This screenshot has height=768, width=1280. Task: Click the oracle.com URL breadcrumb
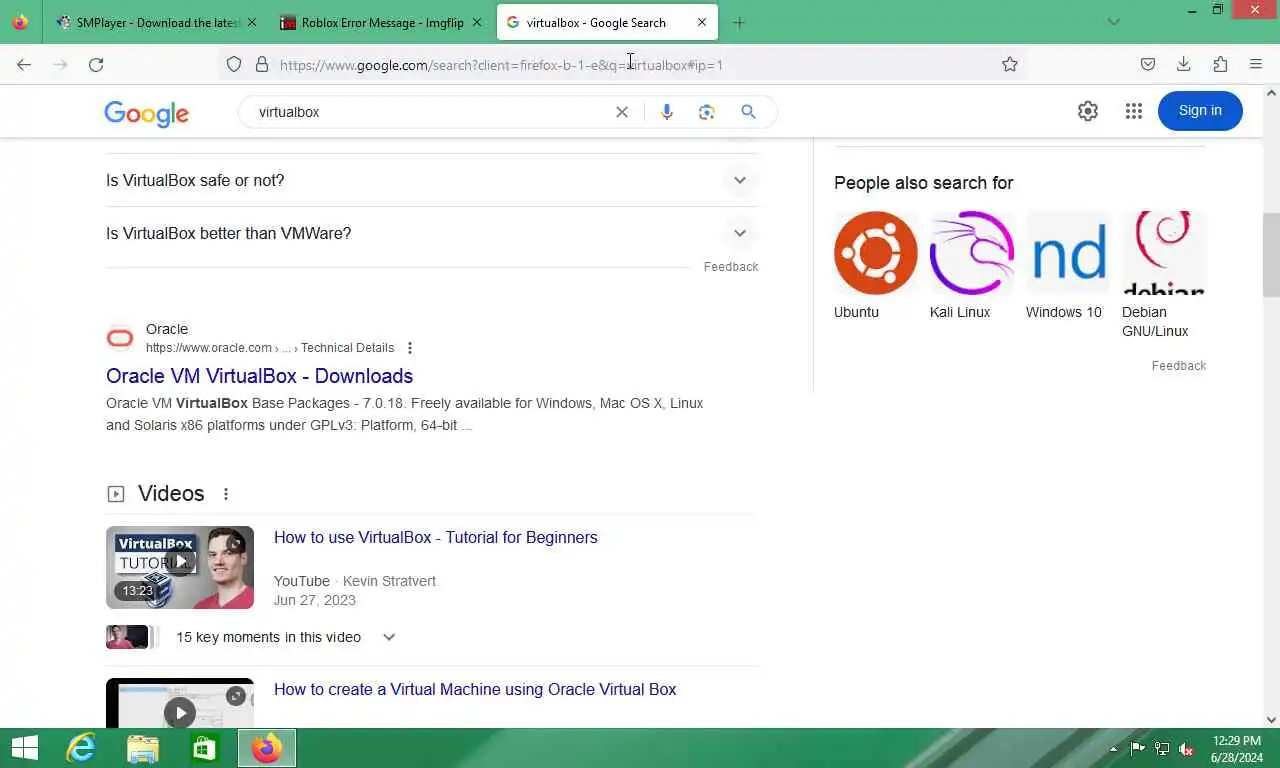point(270,348)
